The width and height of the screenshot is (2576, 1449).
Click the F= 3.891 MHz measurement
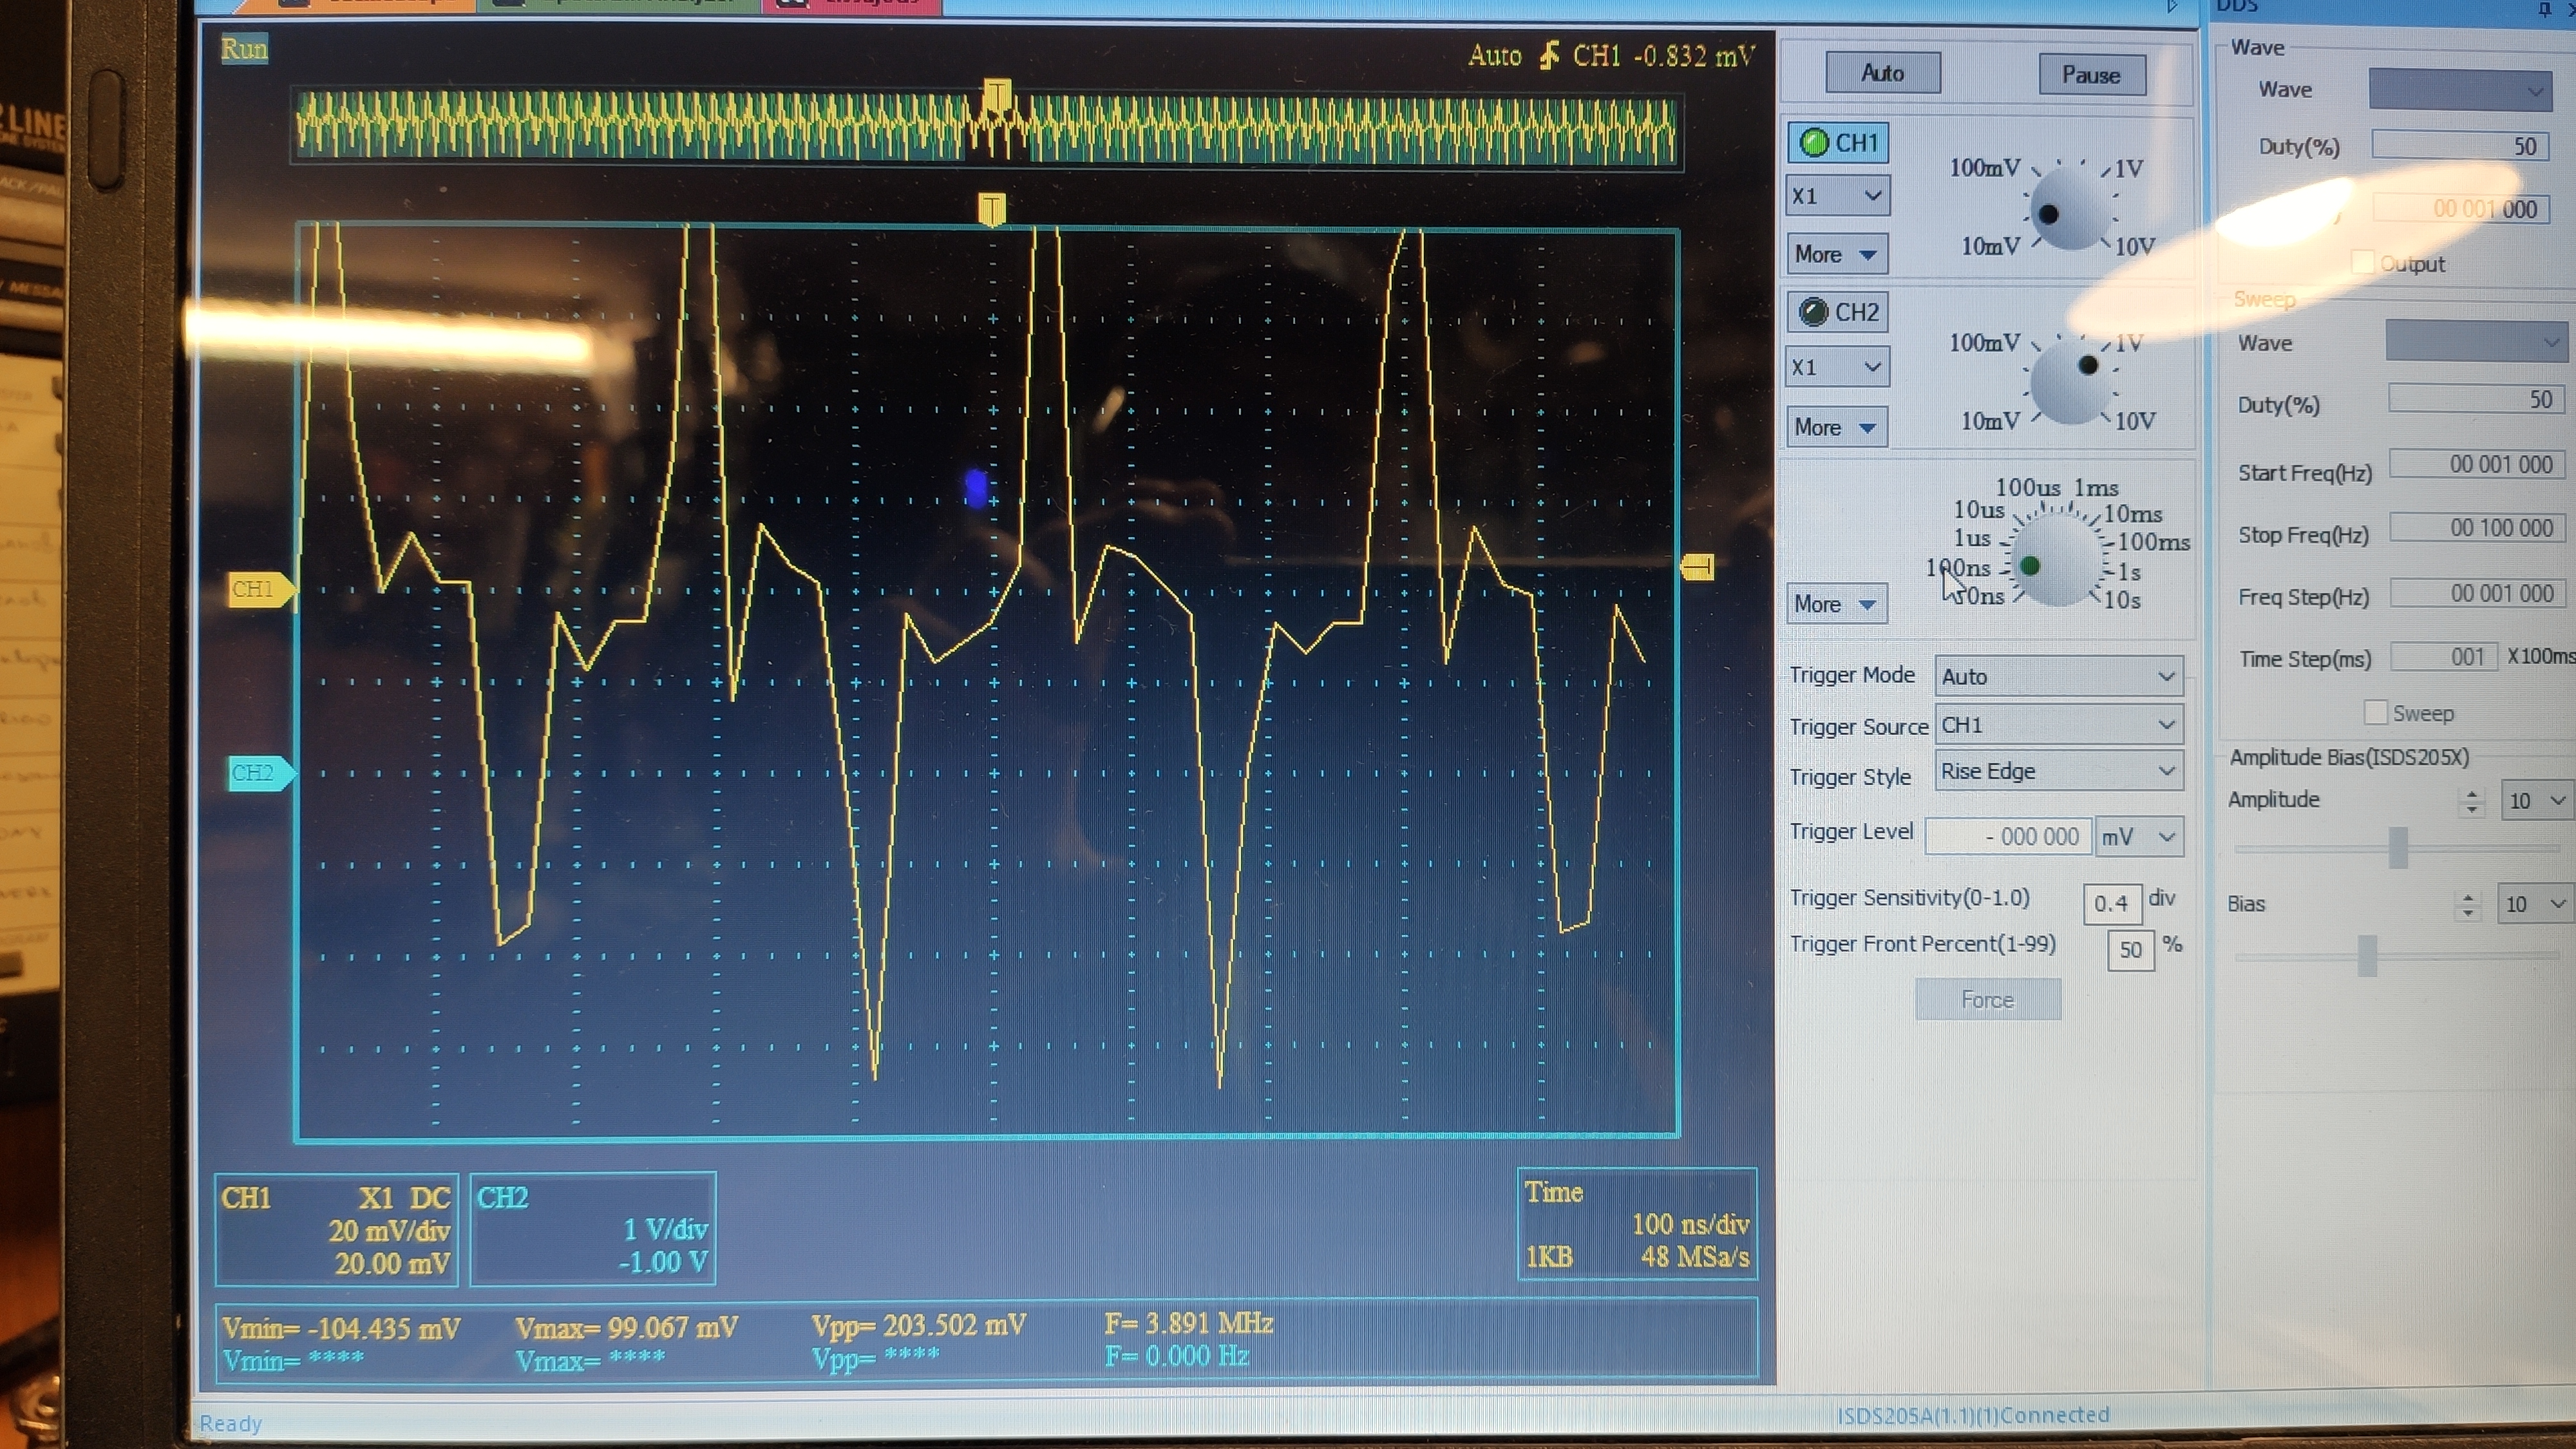1189,1324
